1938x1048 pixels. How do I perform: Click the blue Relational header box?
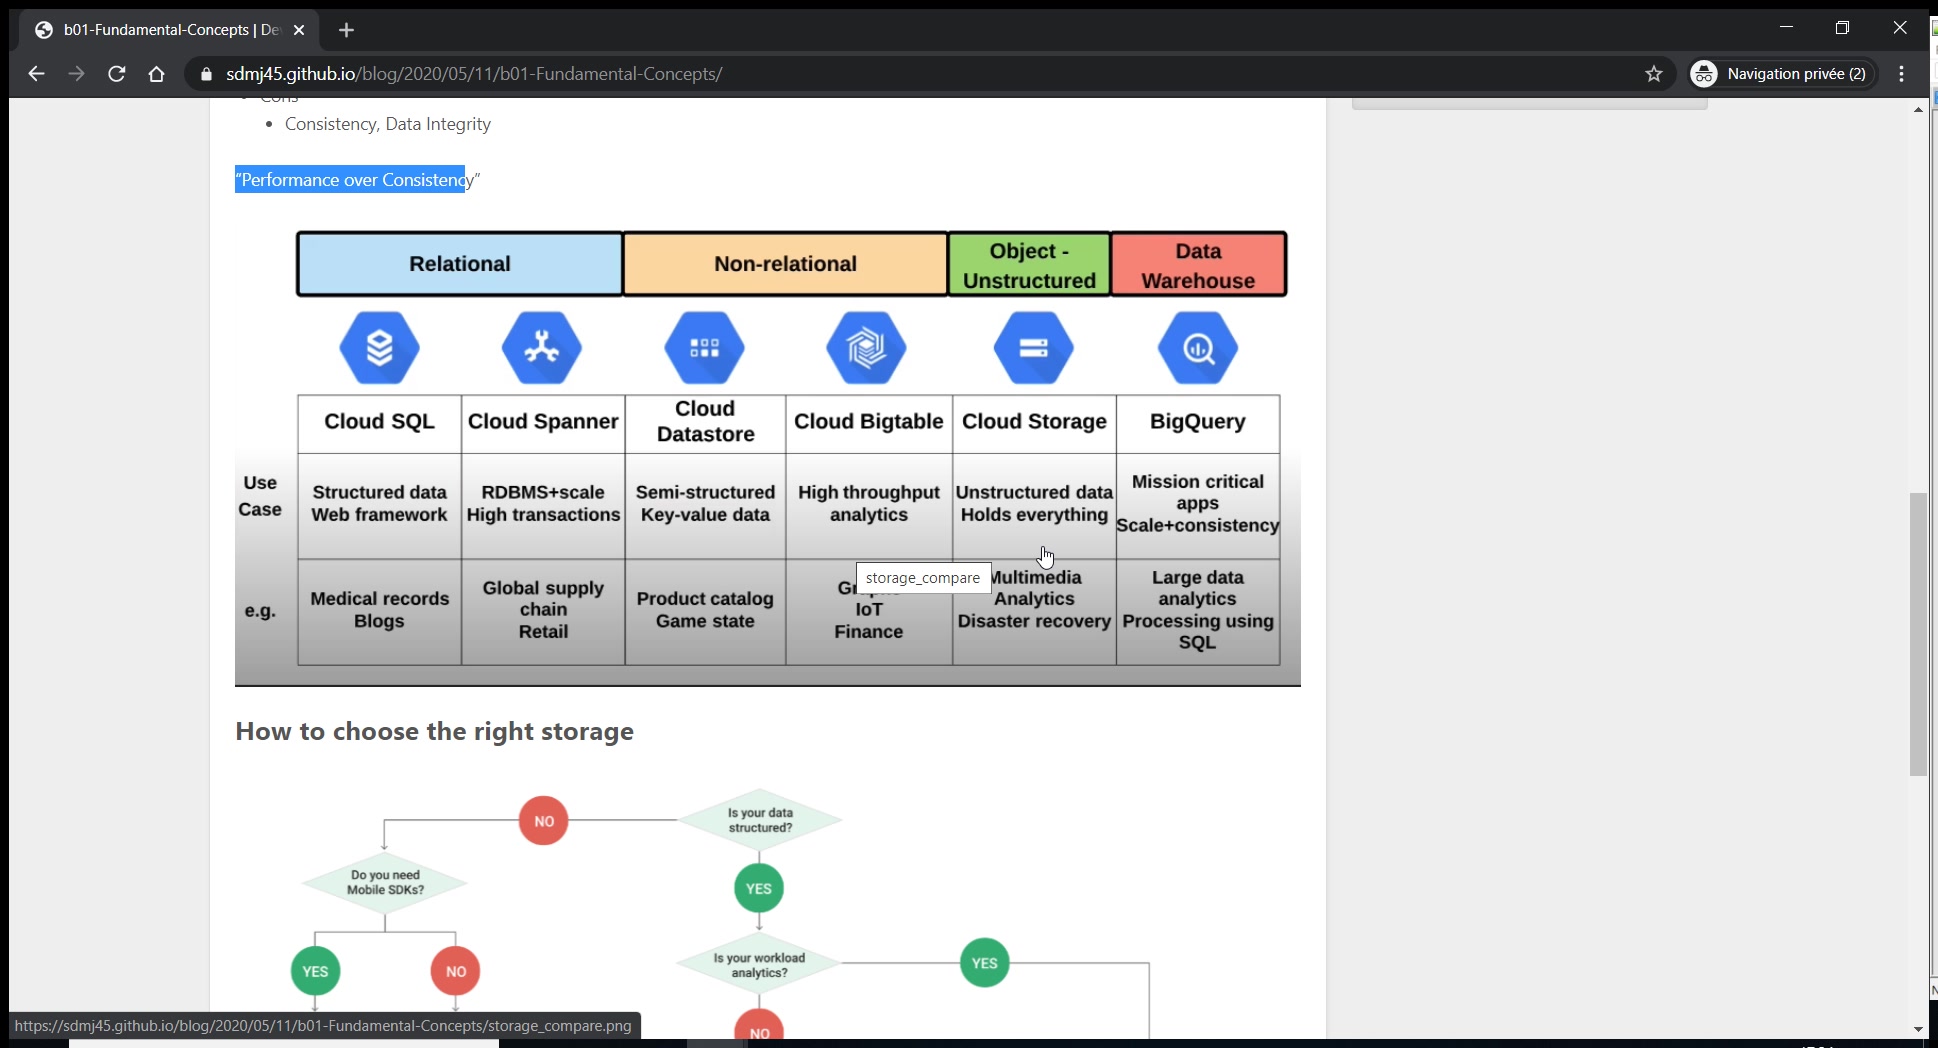point(460,264)
